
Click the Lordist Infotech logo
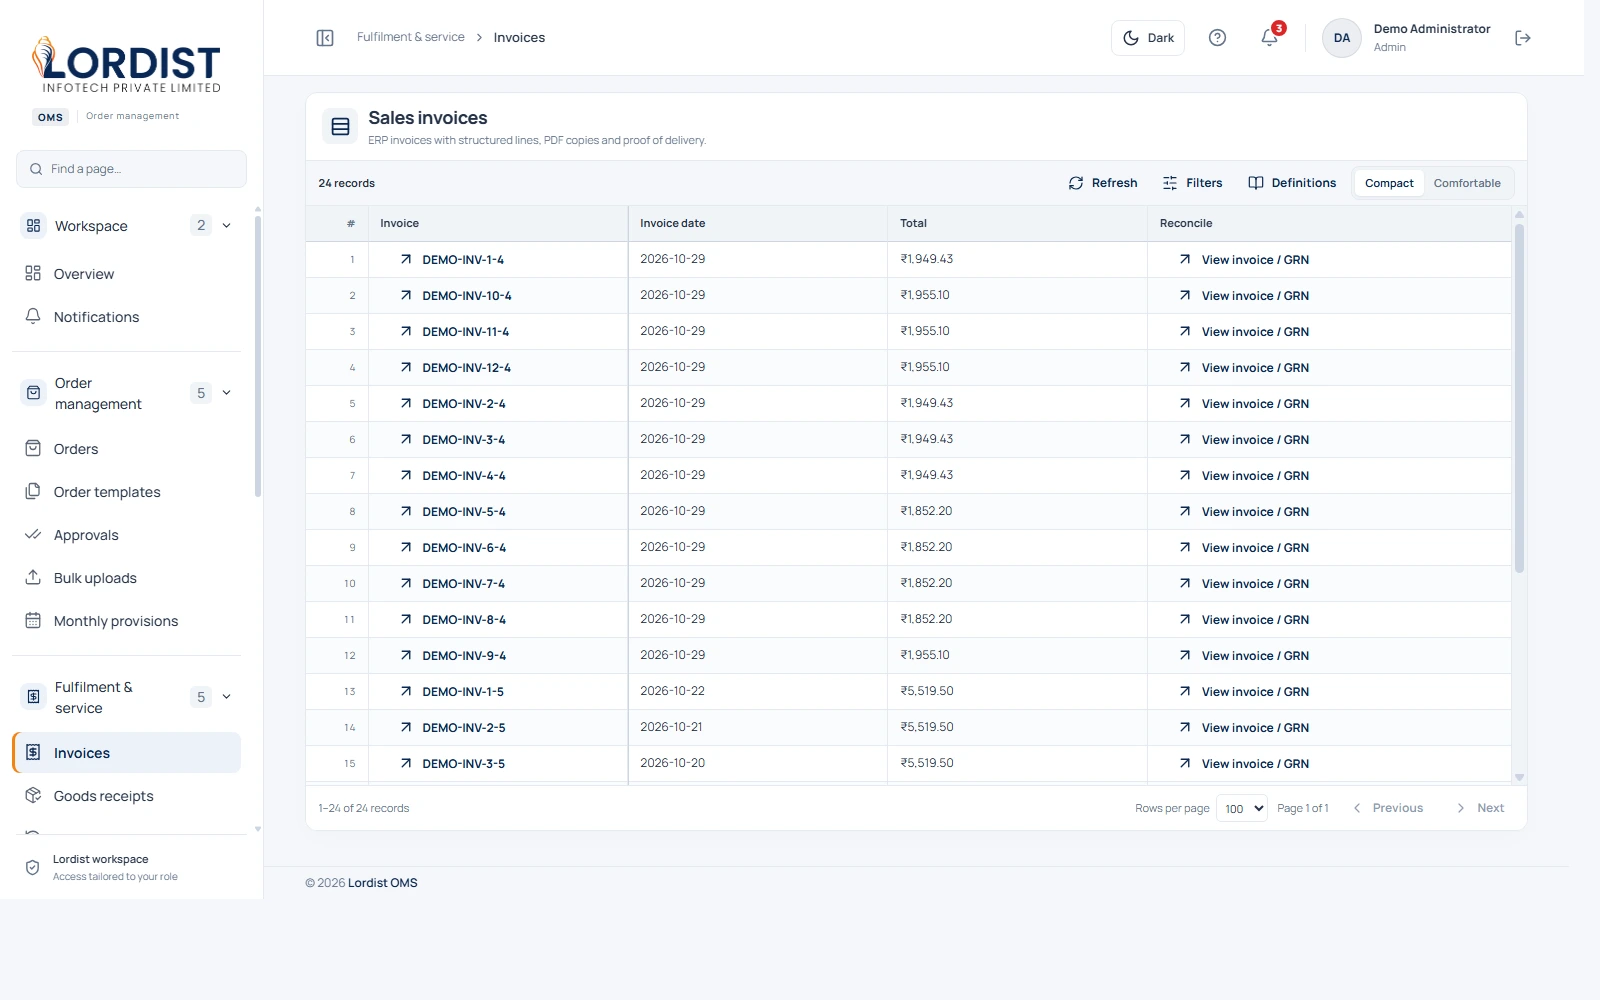pos(126,65)
